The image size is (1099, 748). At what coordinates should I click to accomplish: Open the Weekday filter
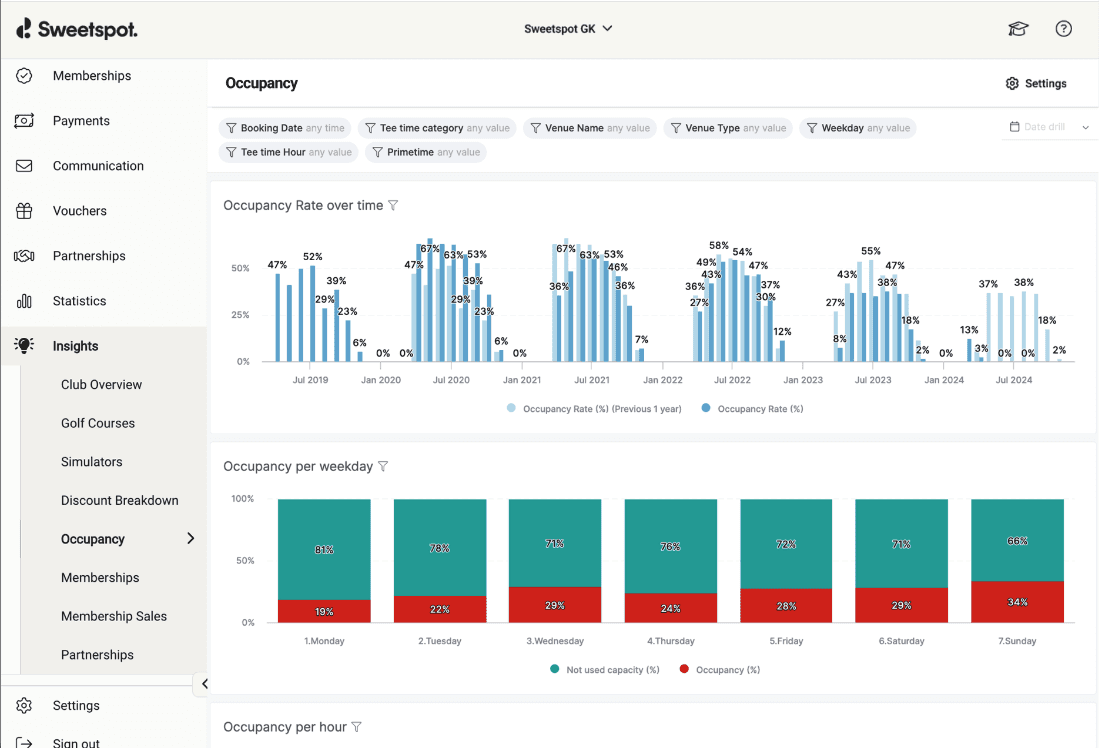click(858, 128)
